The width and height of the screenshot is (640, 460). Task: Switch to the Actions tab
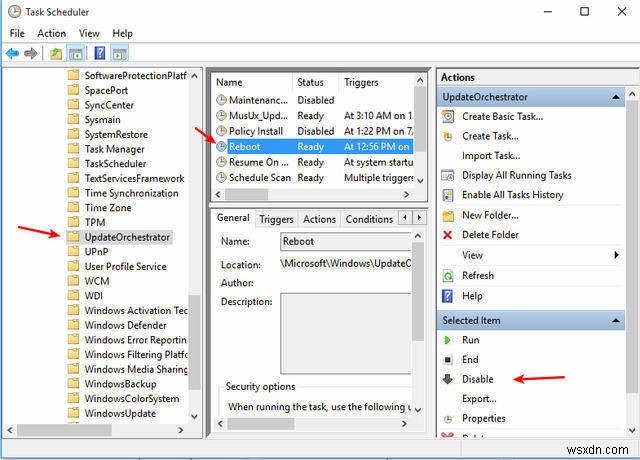[x=319, y=220]
